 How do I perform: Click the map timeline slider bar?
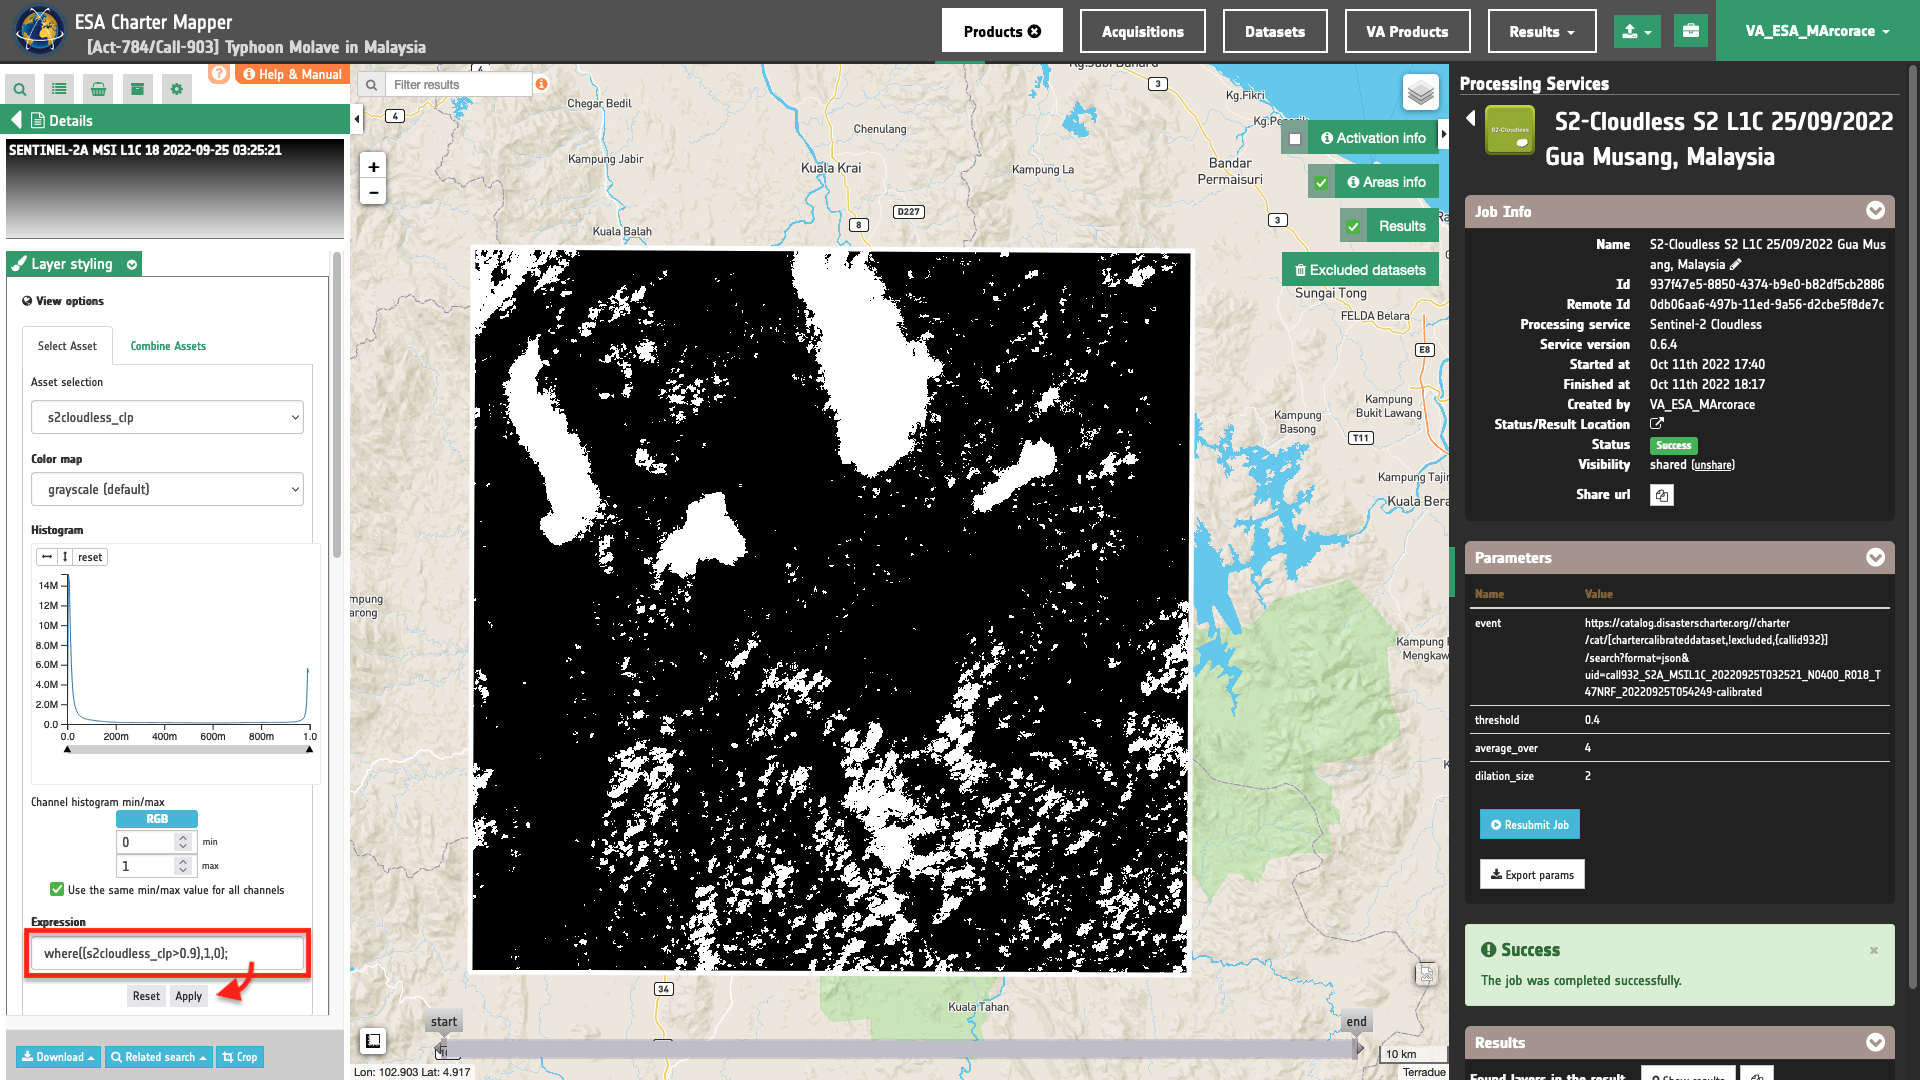tap(902, 1049)
